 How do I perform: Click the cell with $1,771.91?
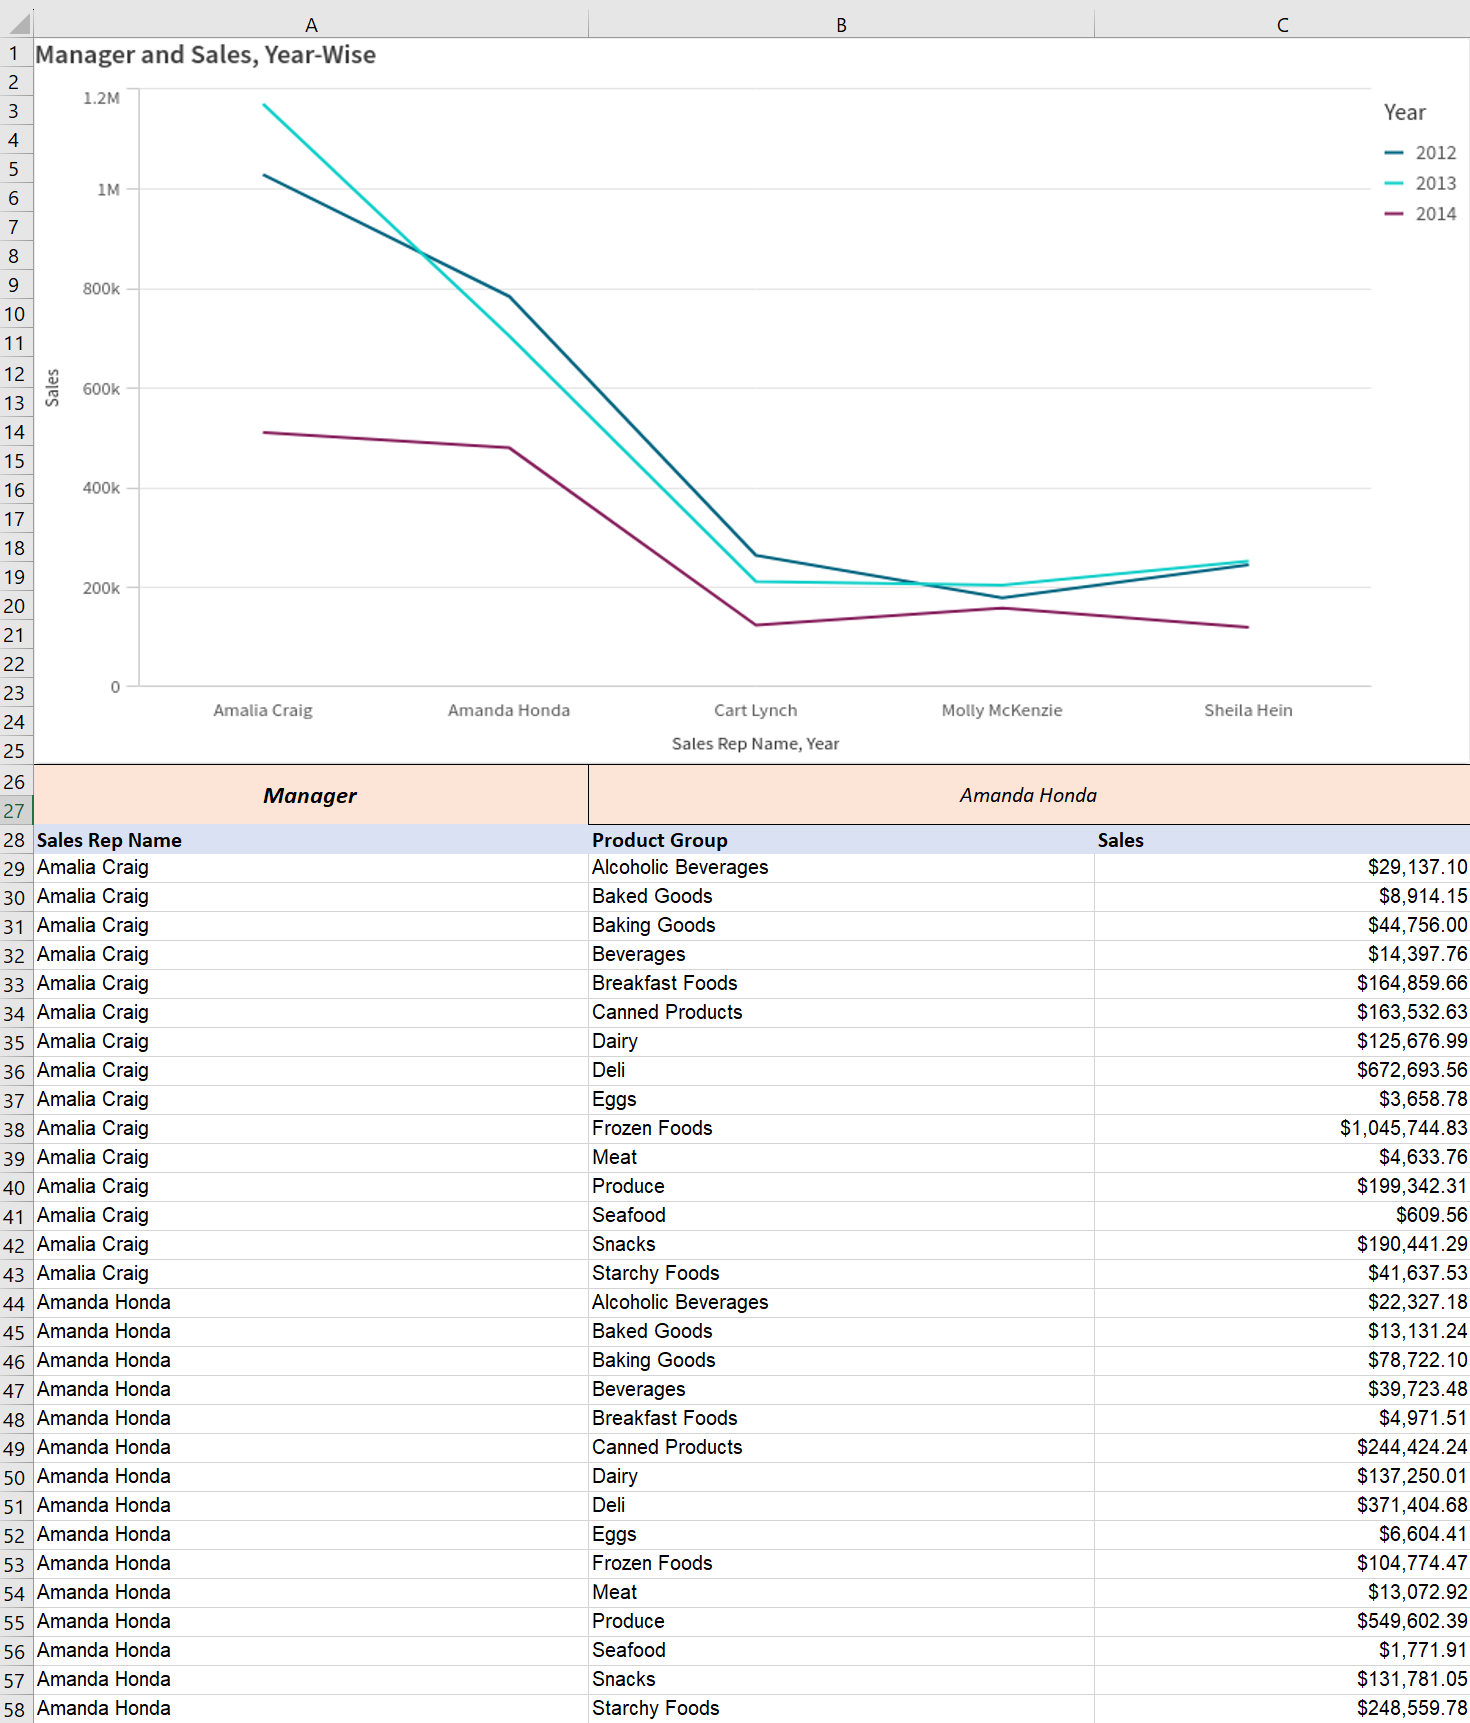(x=1282, y=1650)
